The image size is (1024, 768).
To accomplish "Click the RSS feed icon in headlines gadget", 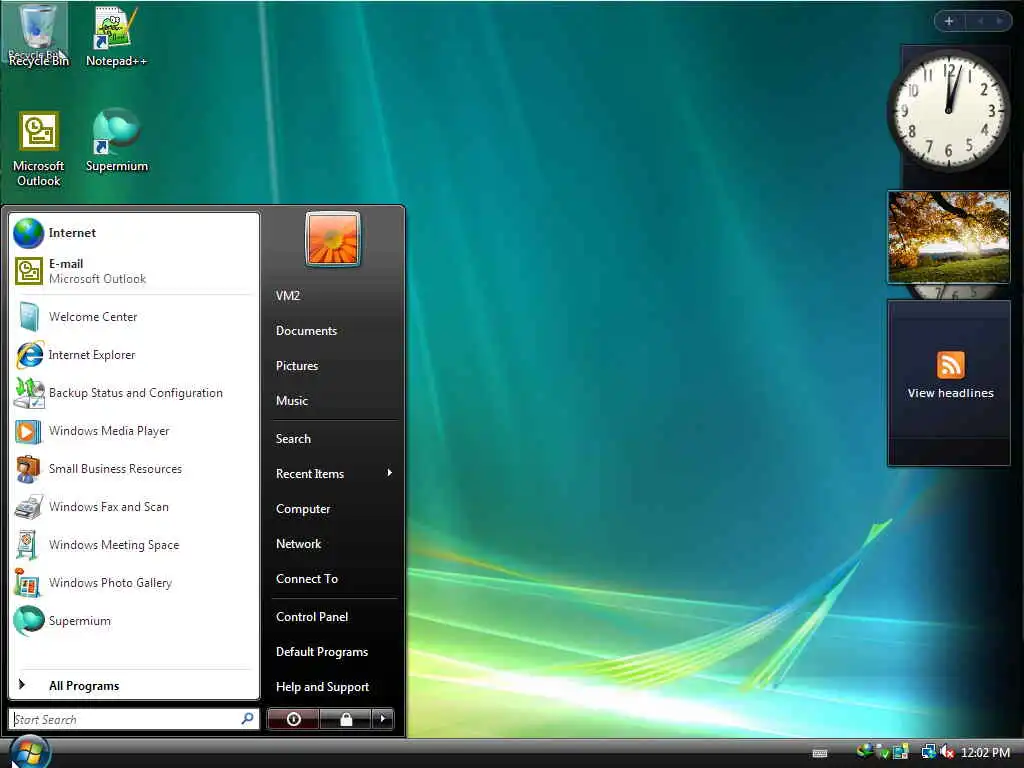I will tap(950, 364).
